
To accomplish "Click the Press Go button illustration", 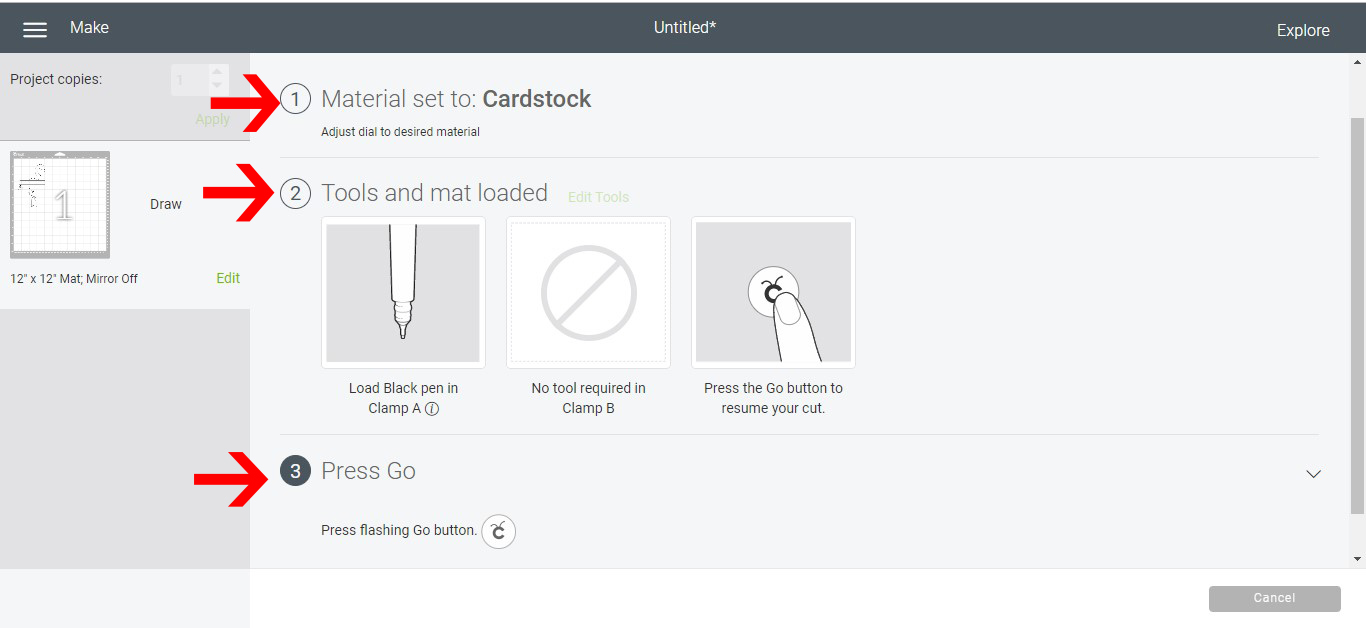I will [x=773, y=292].
